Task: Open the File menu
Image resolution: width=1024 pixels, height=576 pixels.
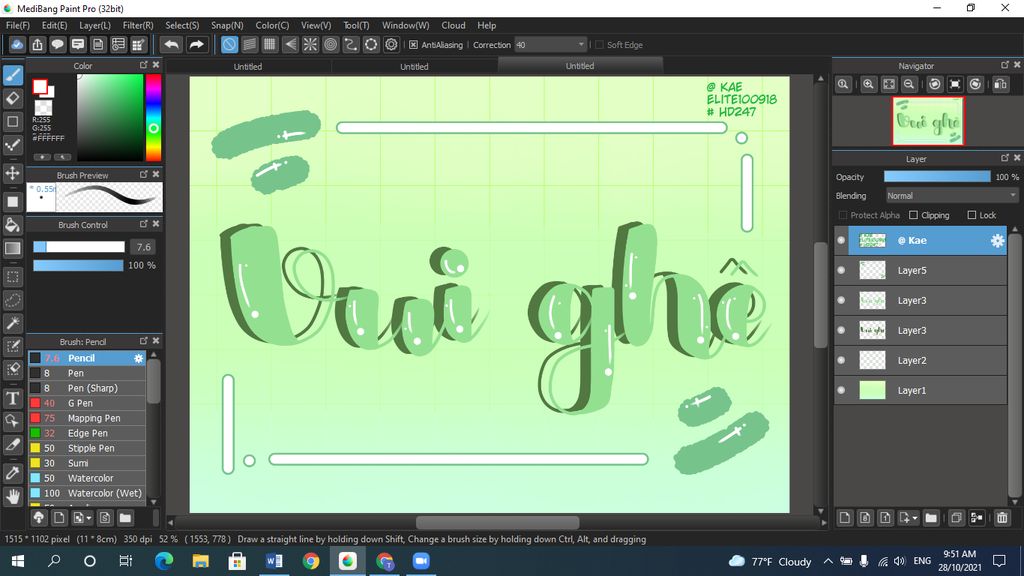Action: pyautogui.click(x=18, y=25)
